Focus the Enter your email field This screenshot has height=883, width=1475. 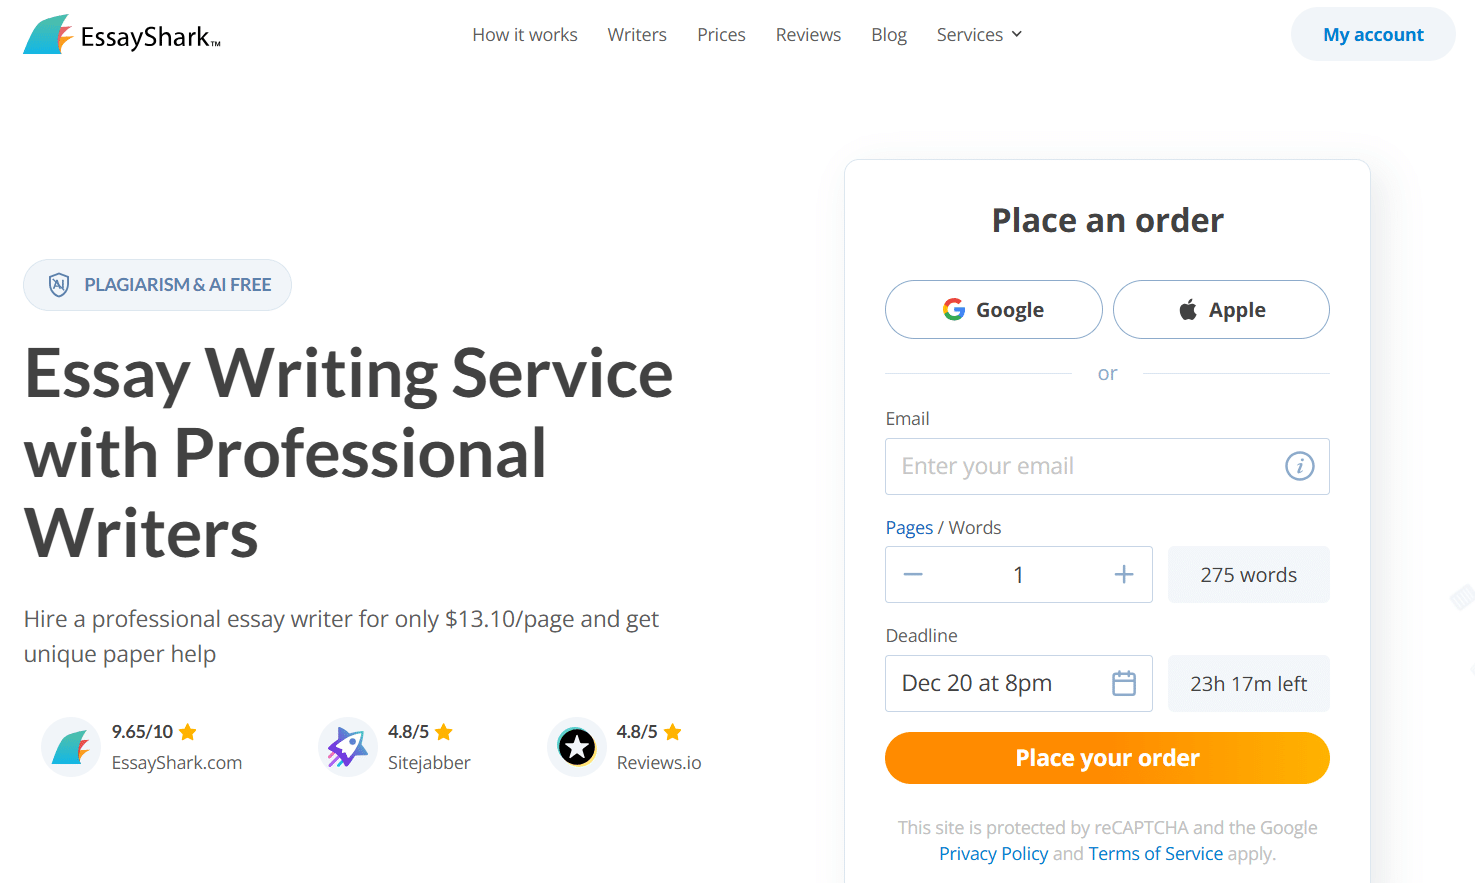tap(1107, 466)
